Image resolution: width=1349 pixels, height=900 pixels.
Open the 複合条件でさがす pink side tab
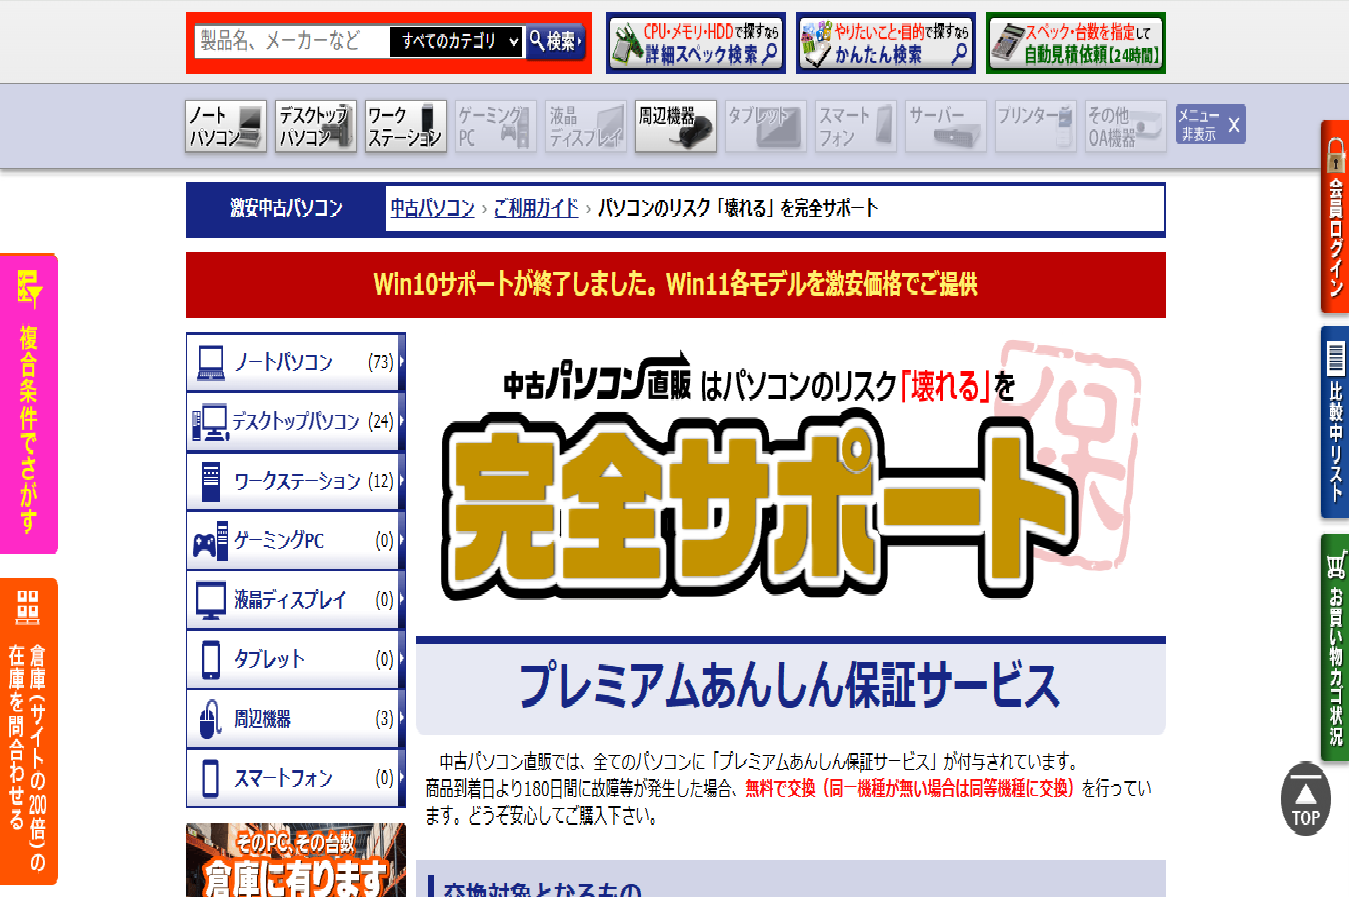pos(29,404)
